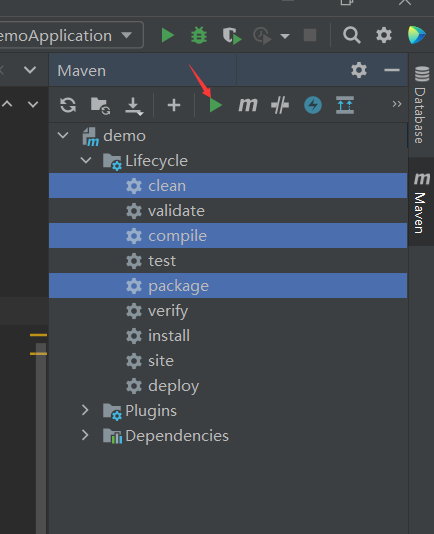
Task: Click the Plugins folder label
Action: coord(151,411)
